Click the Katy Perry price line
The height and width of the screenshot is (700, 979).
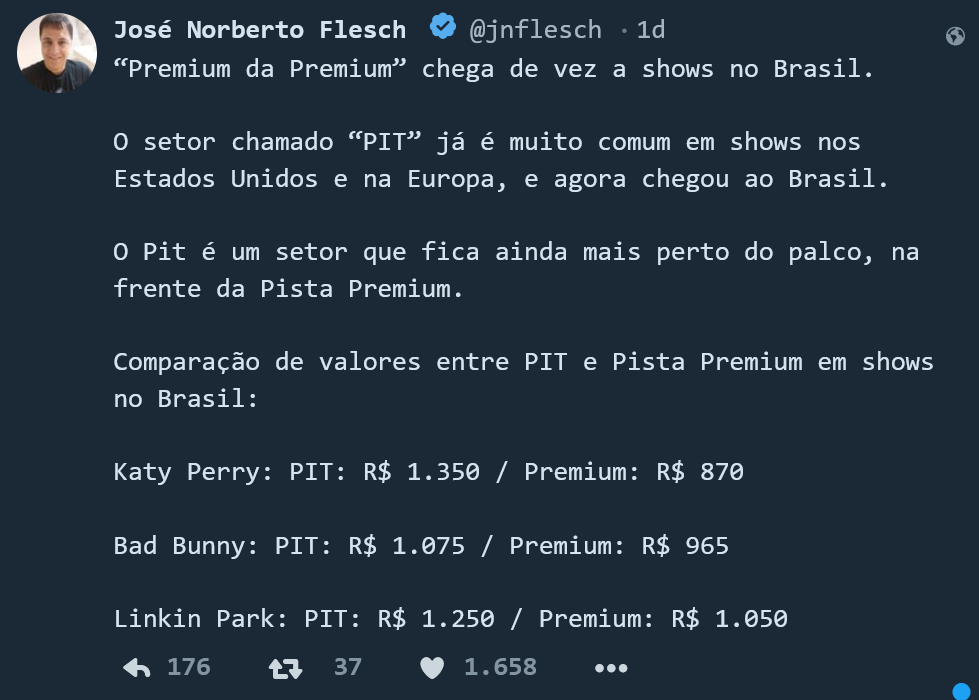(x=428, y=471)
